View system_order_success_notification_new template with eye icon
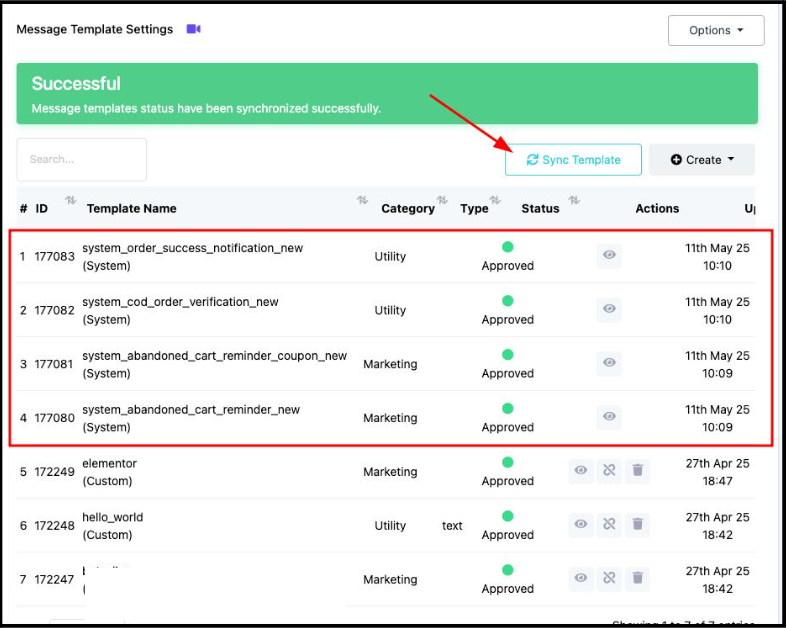787x628 pixels. click(609, 256)
